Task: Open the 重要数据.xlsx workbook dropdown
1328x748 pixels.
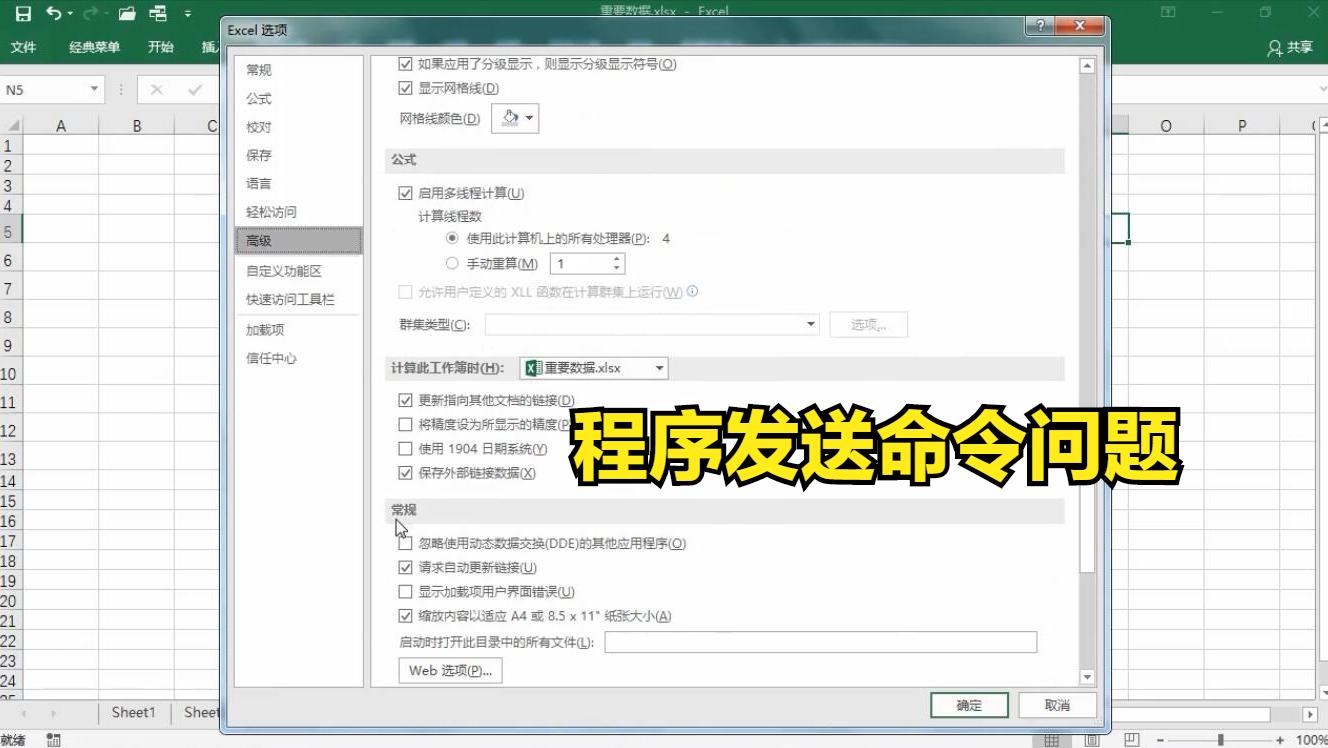Action: (x=659, y=367)
